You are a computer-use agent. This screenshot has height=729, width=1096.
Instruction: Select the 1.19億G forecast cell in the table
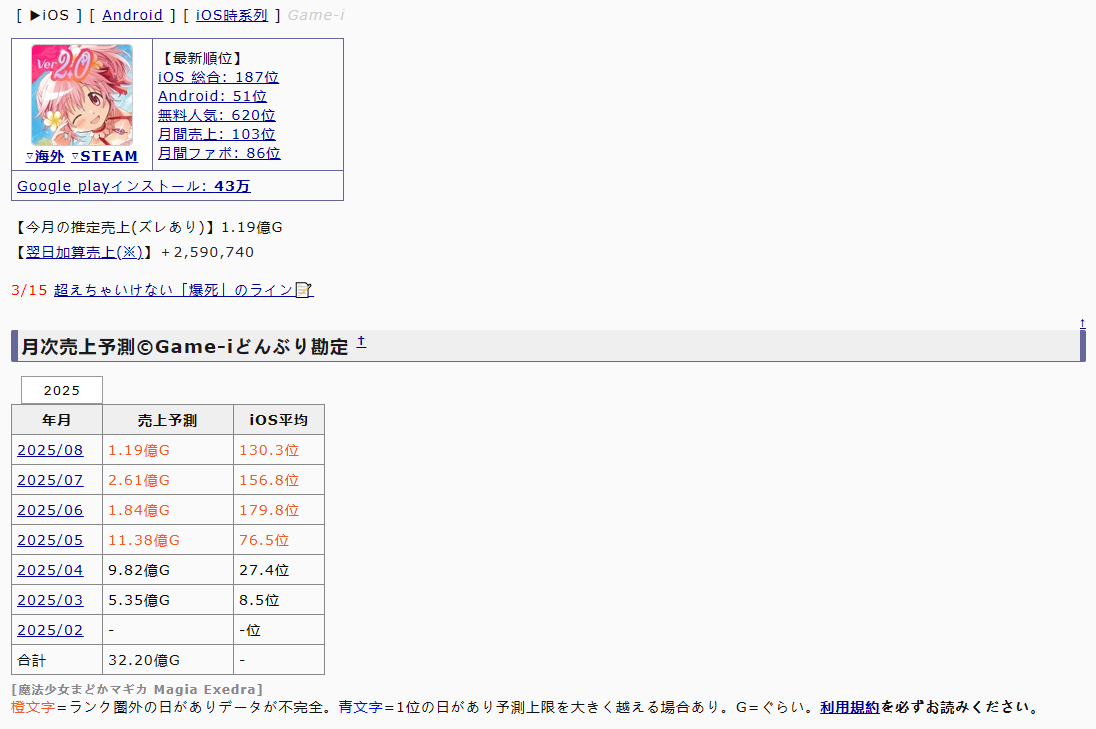(x=168, y=450)
